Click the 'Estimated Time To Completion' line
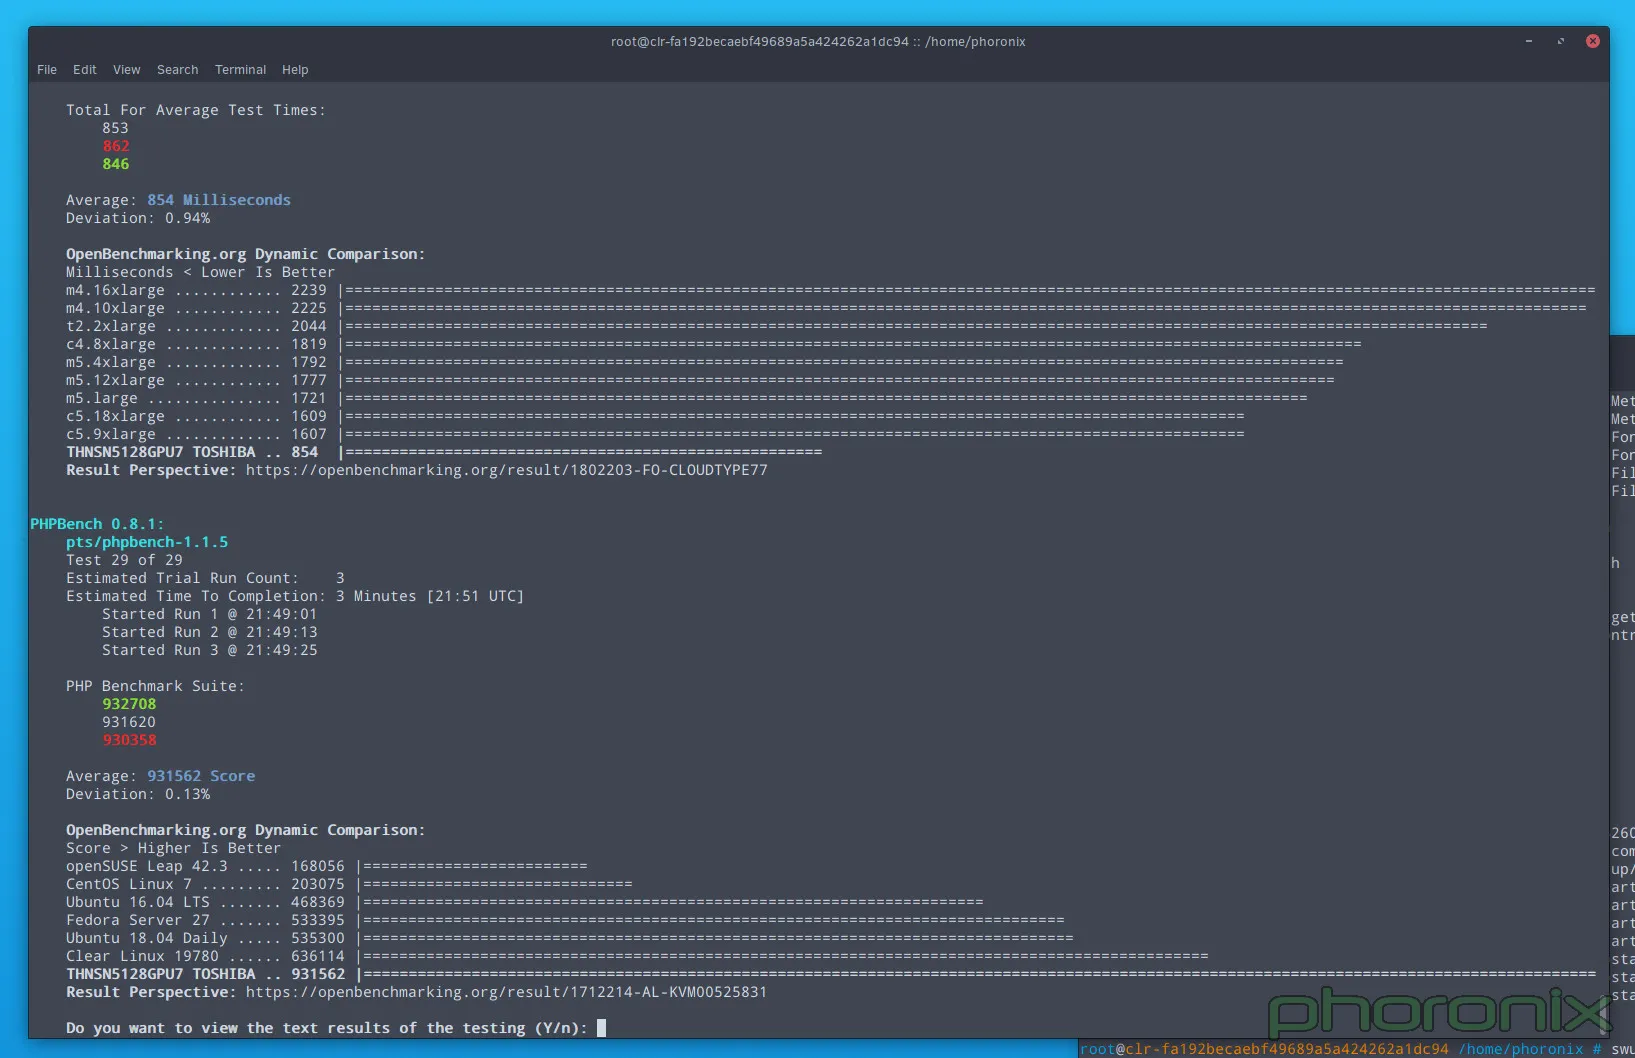This screenshot has width=1635, height=1058. point(295,596)
